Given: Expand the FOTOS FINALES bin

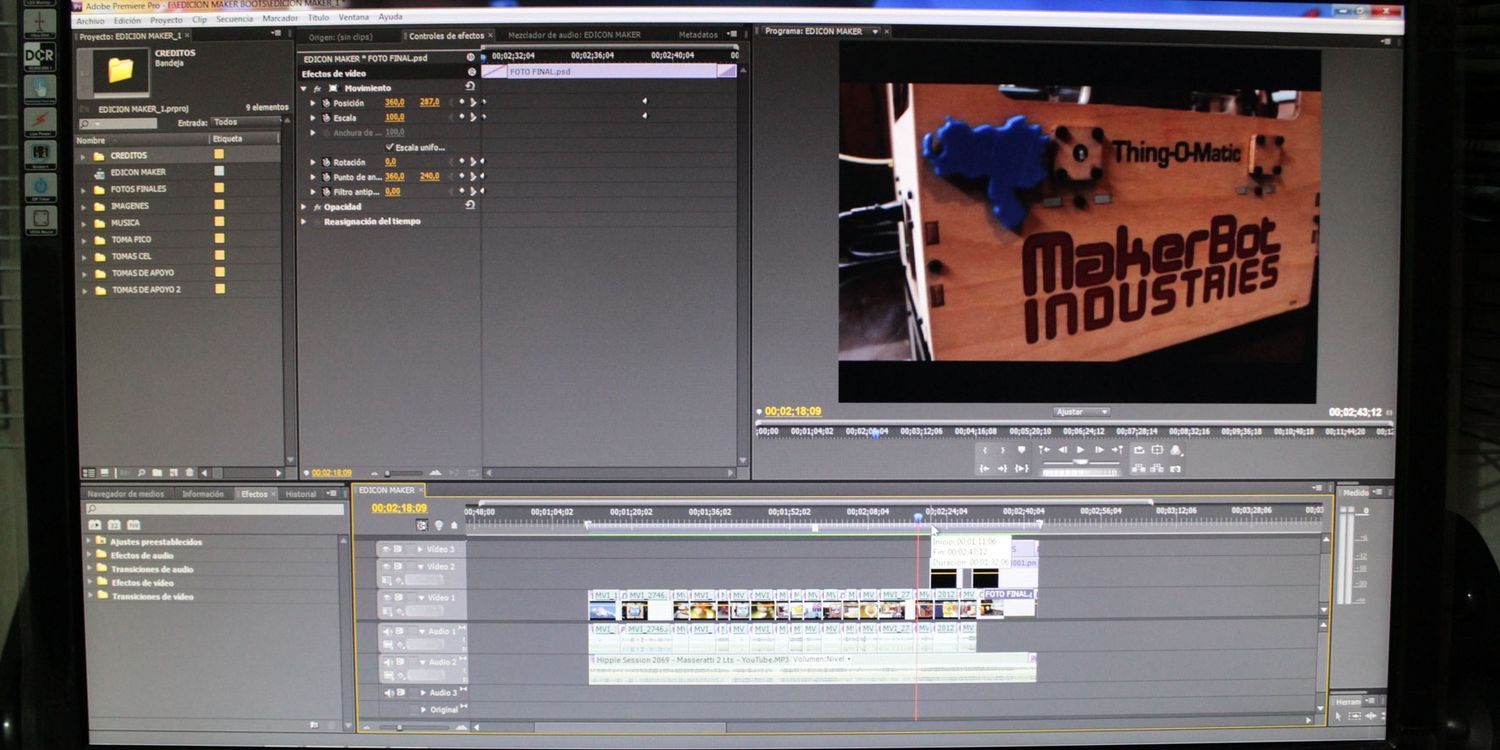Looking at the screenshot, I should [83, 189].
